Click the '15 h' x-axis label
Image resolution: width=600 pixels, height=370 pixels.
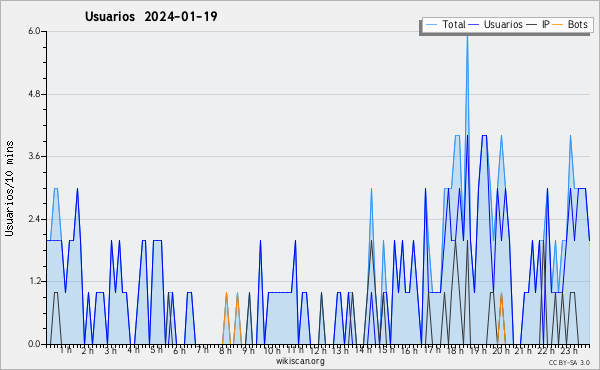pyautogui.click(x=386, y=350)
